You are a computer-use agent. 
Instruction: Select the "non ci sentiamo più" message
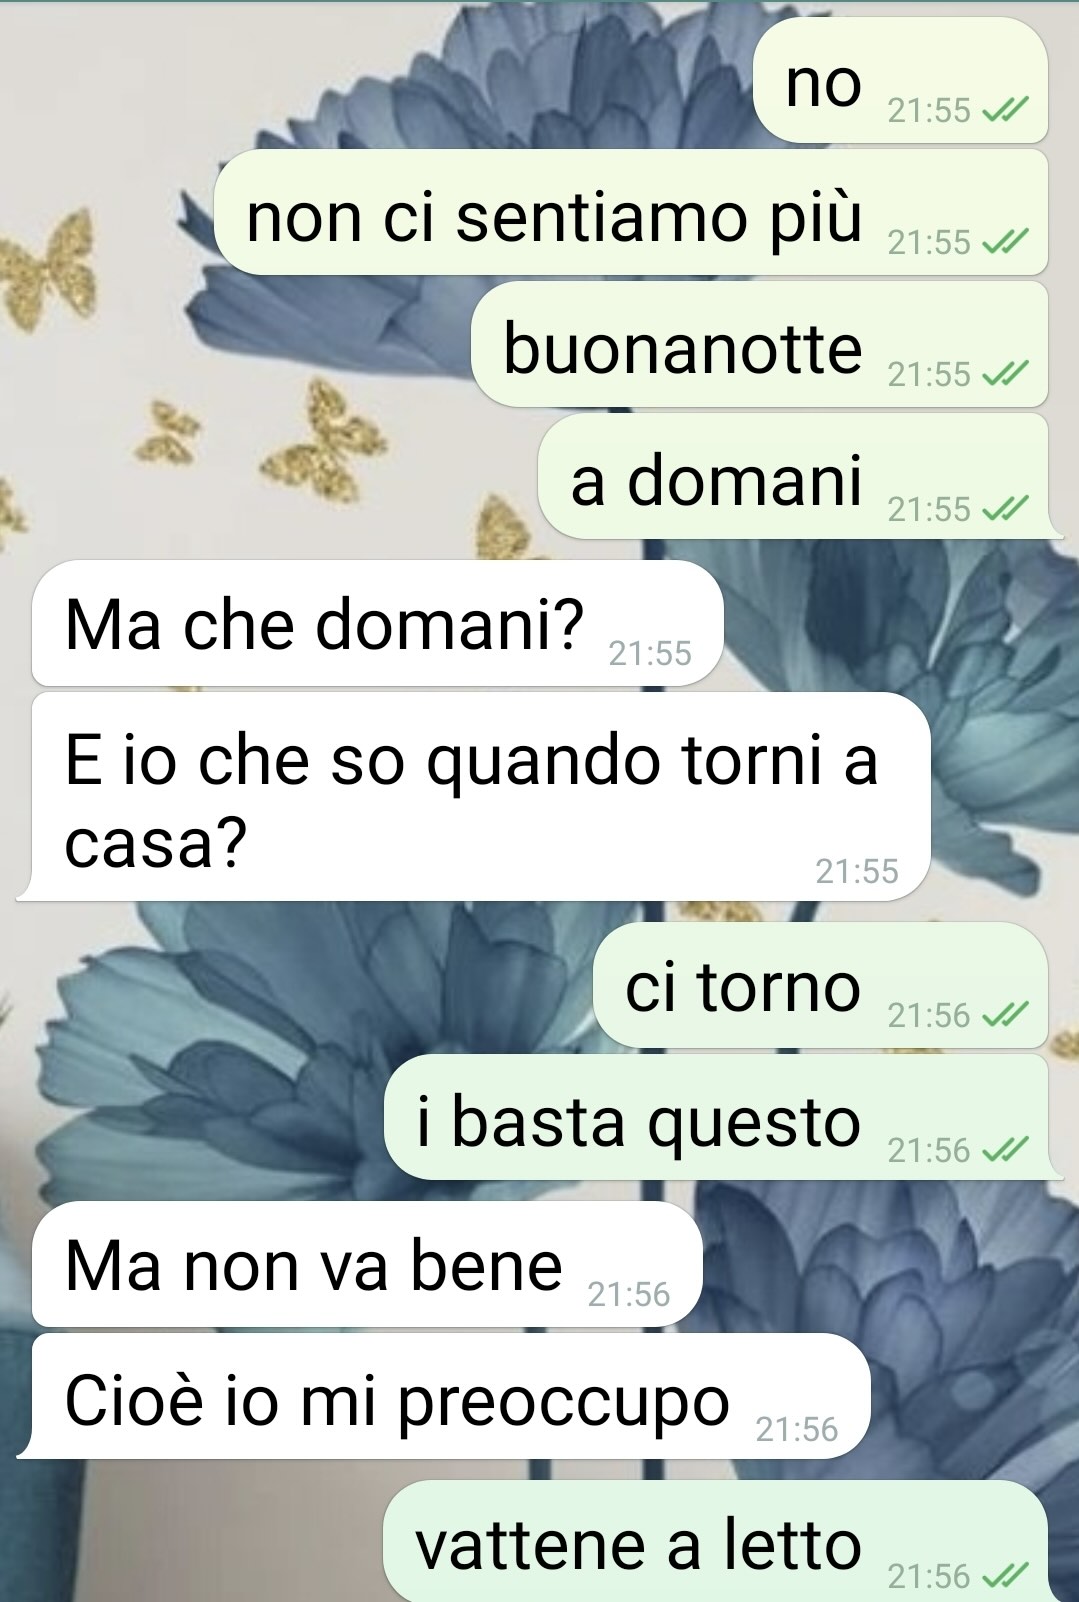coord(631,212)
